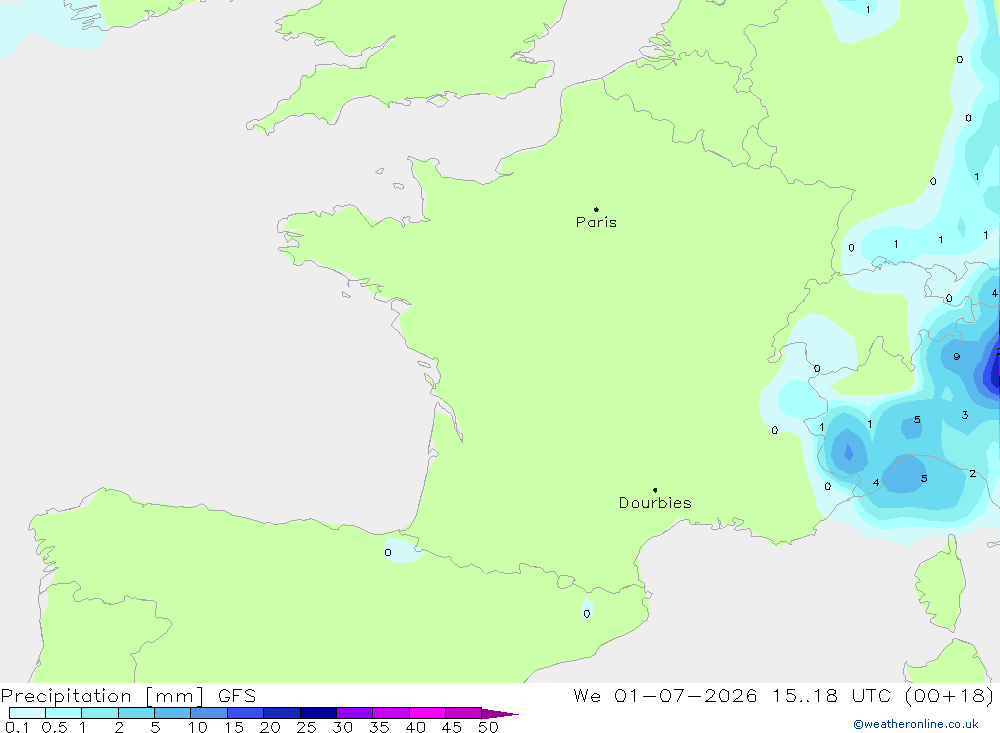Click the 'Precipitation [mm]' title text

pos(102,696)
